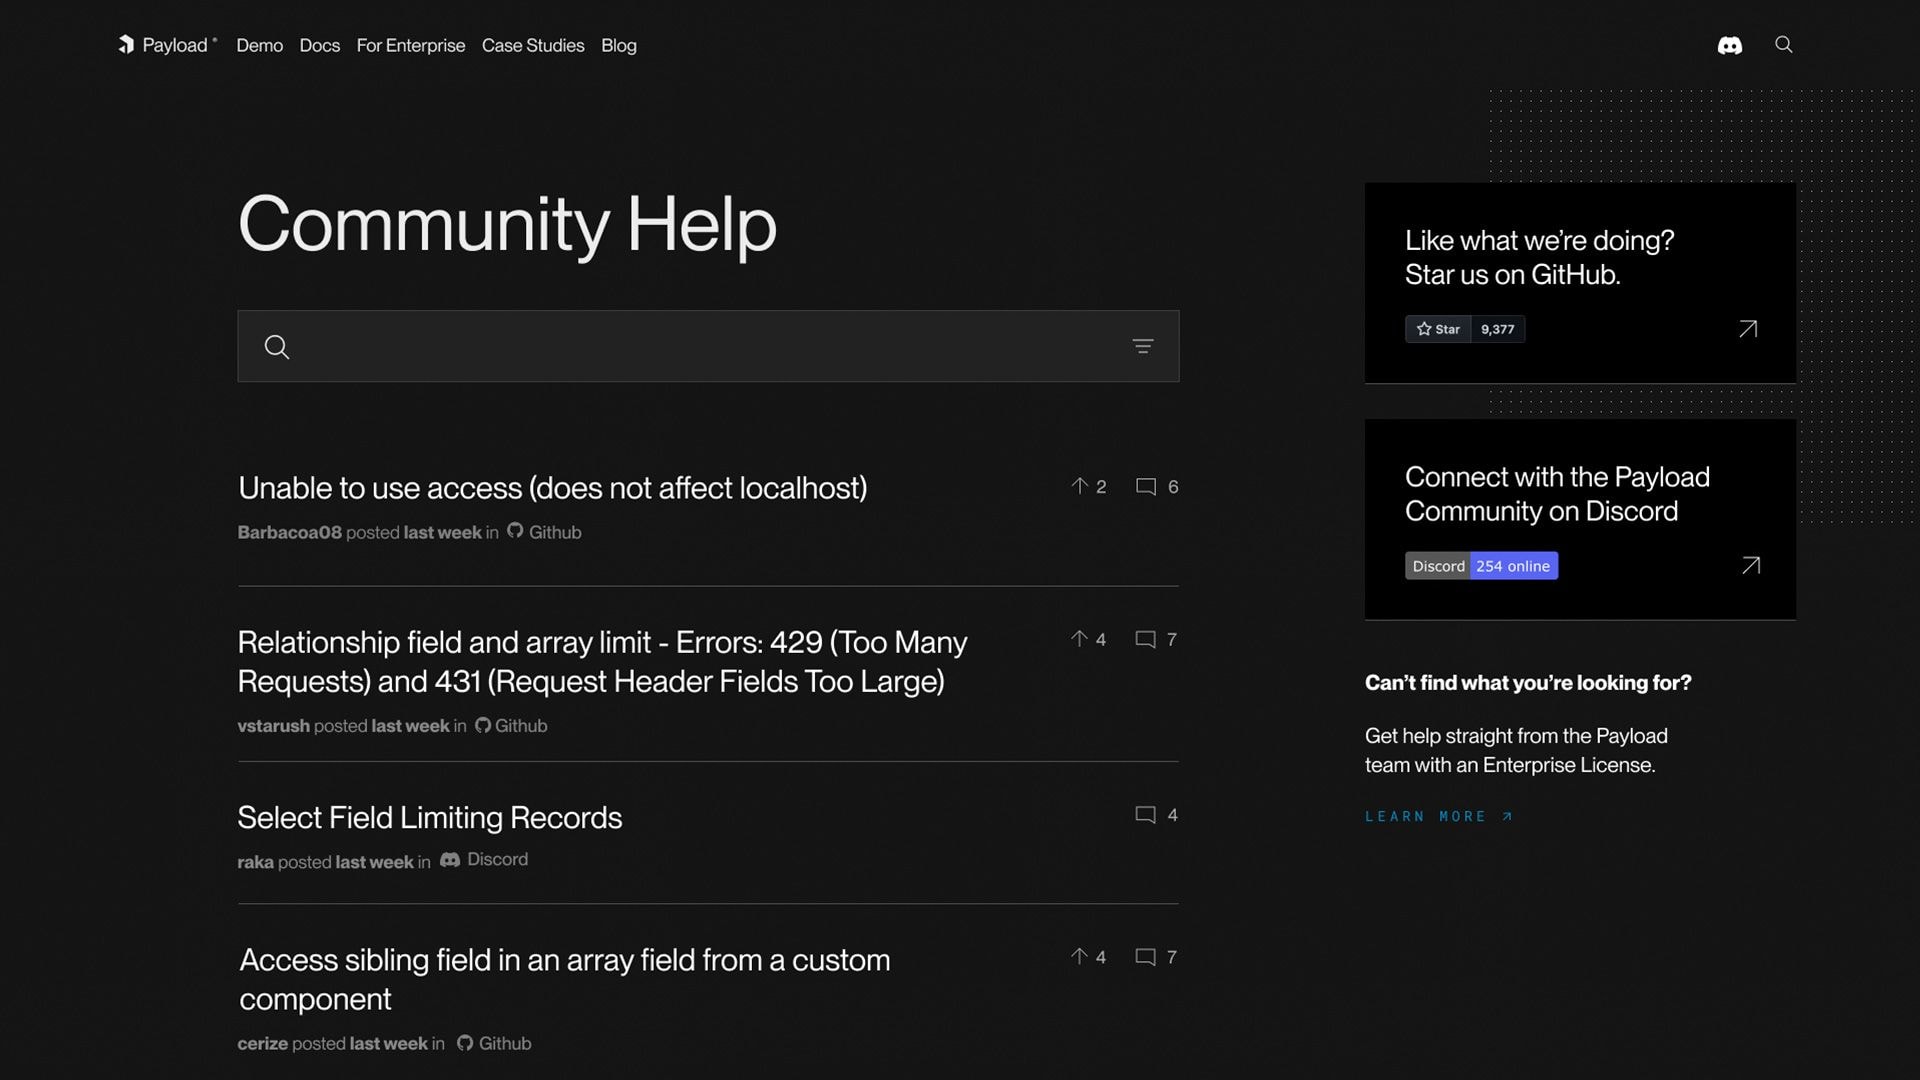
Task: Click the comments icon on 'Access sibling field' post
Action: point(1146,958)
